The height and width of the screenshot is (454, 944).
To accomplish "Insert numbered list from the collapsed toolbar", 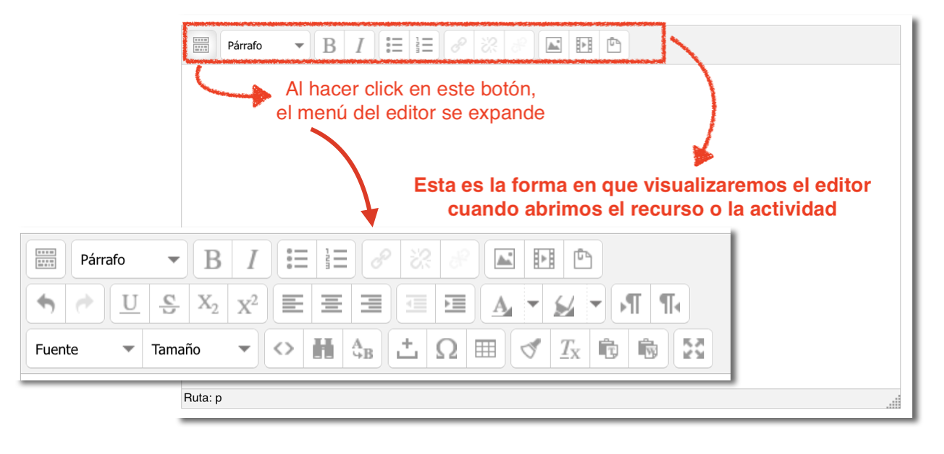I will click(x=424, y=45).
